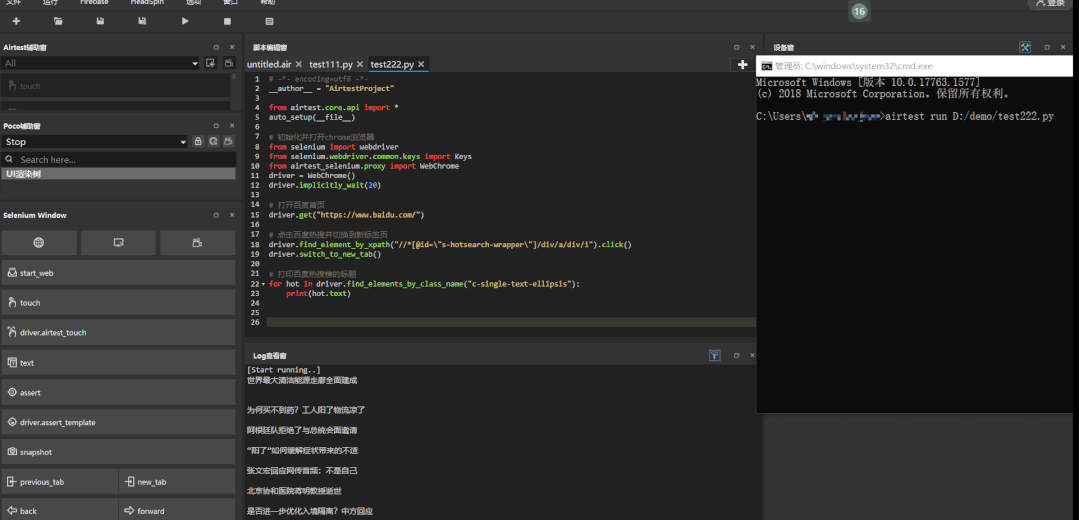Select the test222.py tab

(392, 64)
